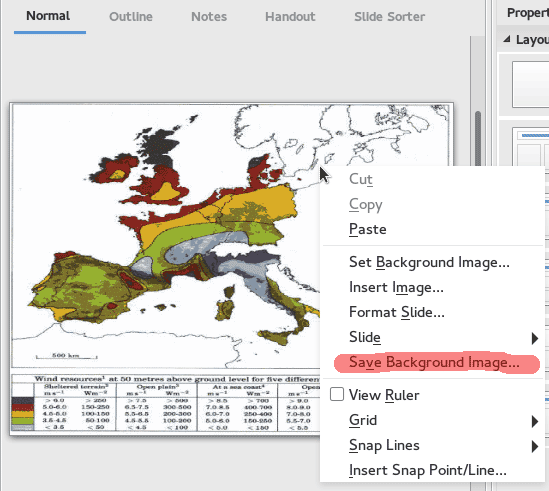Click Save Background Image menu item
The image size is (549, 491).
434,362
